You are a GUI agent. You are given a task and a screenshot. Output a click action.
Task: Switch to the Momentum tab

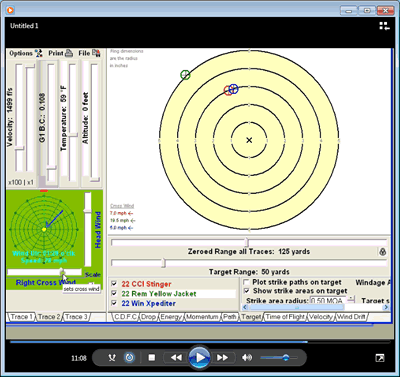[202, 317]
